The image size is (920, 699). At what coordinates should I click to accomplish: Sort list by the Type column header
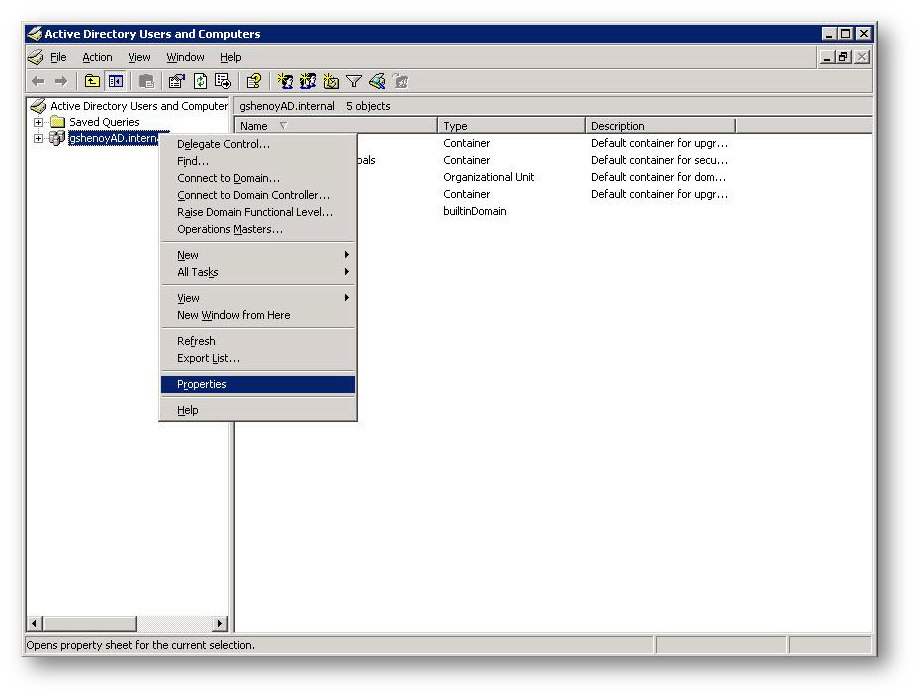click(510, 126)
